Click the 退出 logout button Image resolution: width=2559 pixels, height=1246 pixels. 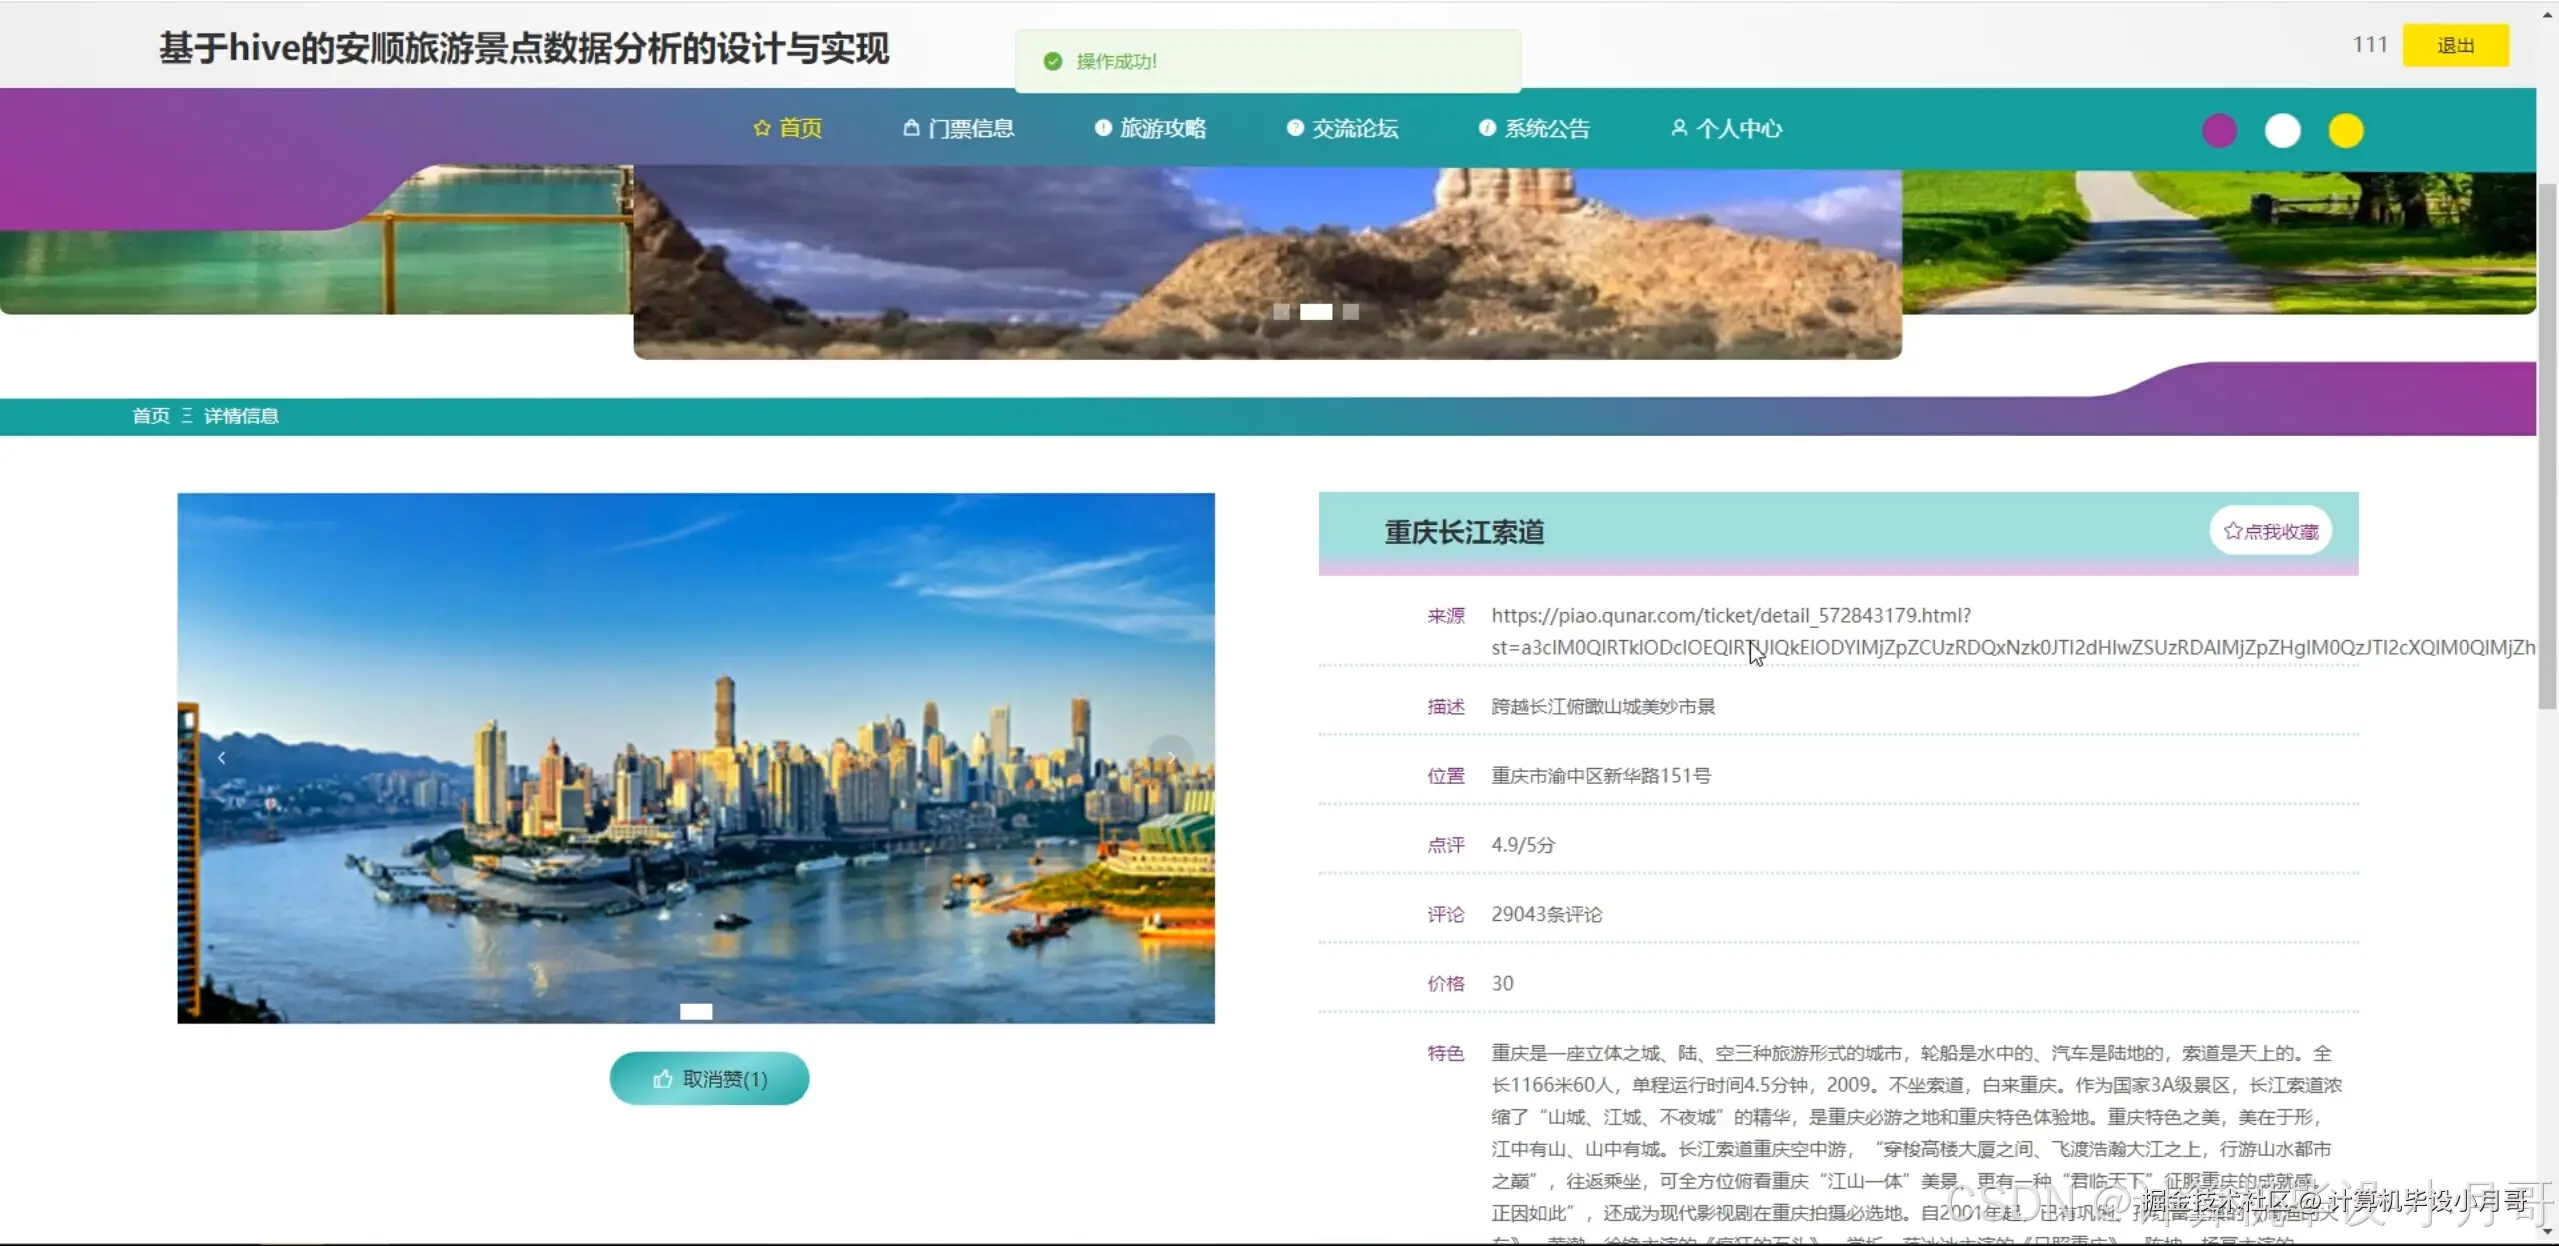2455,44
